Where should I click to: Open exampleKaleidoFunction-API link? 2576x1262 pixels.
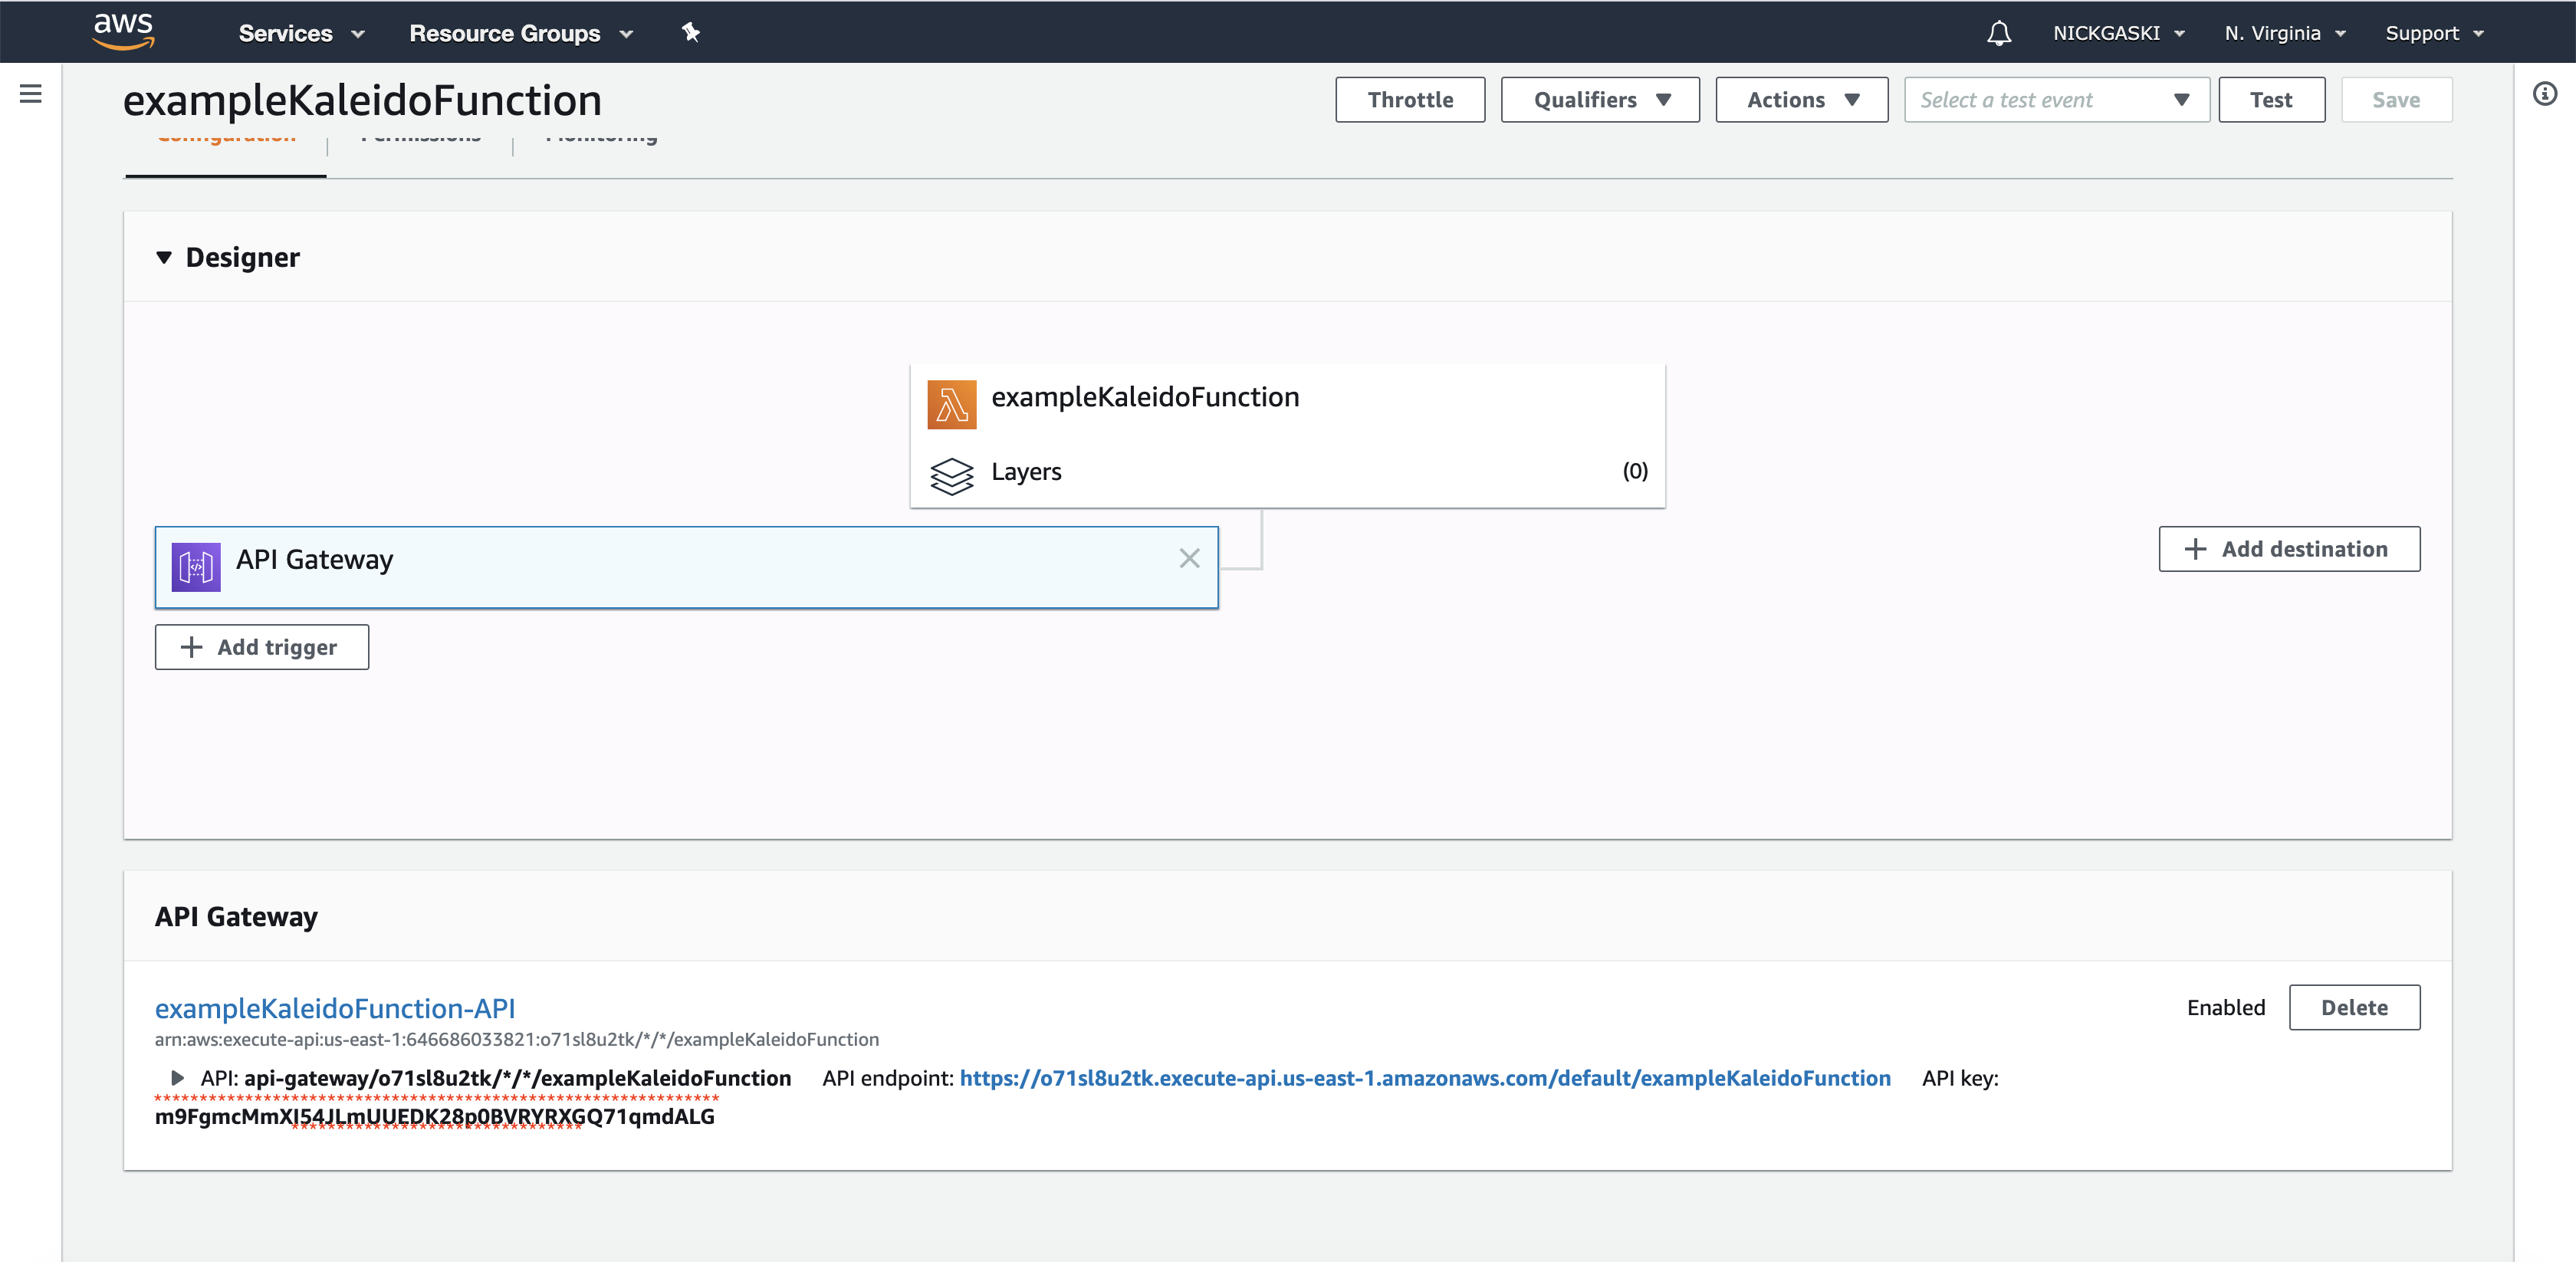pos(335,1008)
